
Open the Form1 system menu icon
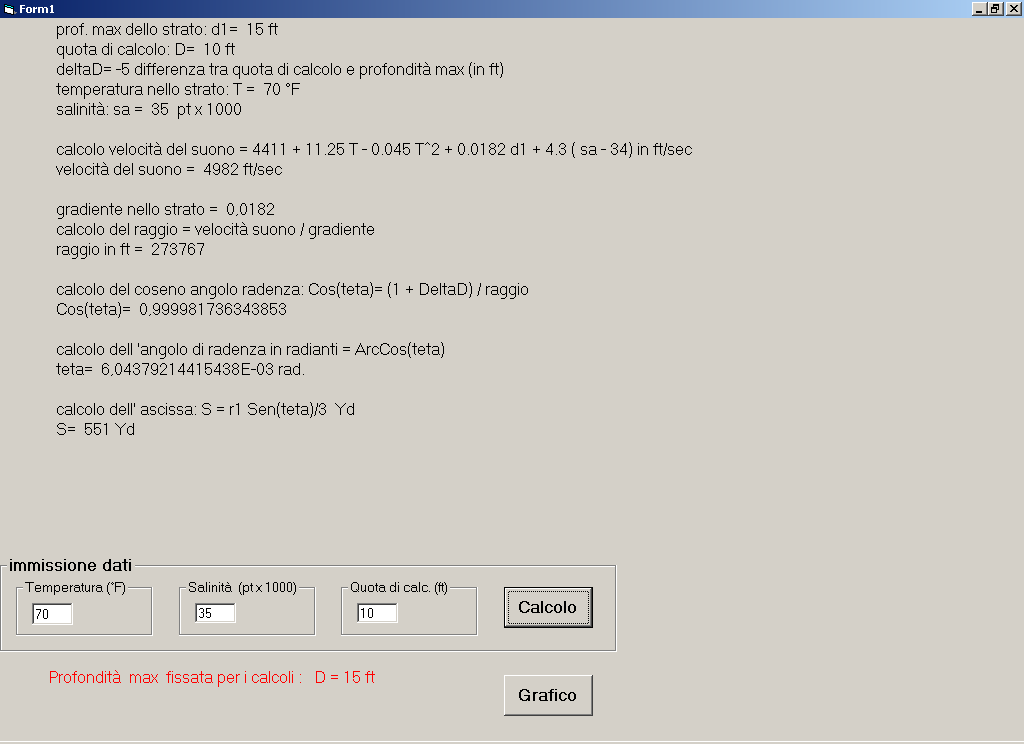coord(9,9)
